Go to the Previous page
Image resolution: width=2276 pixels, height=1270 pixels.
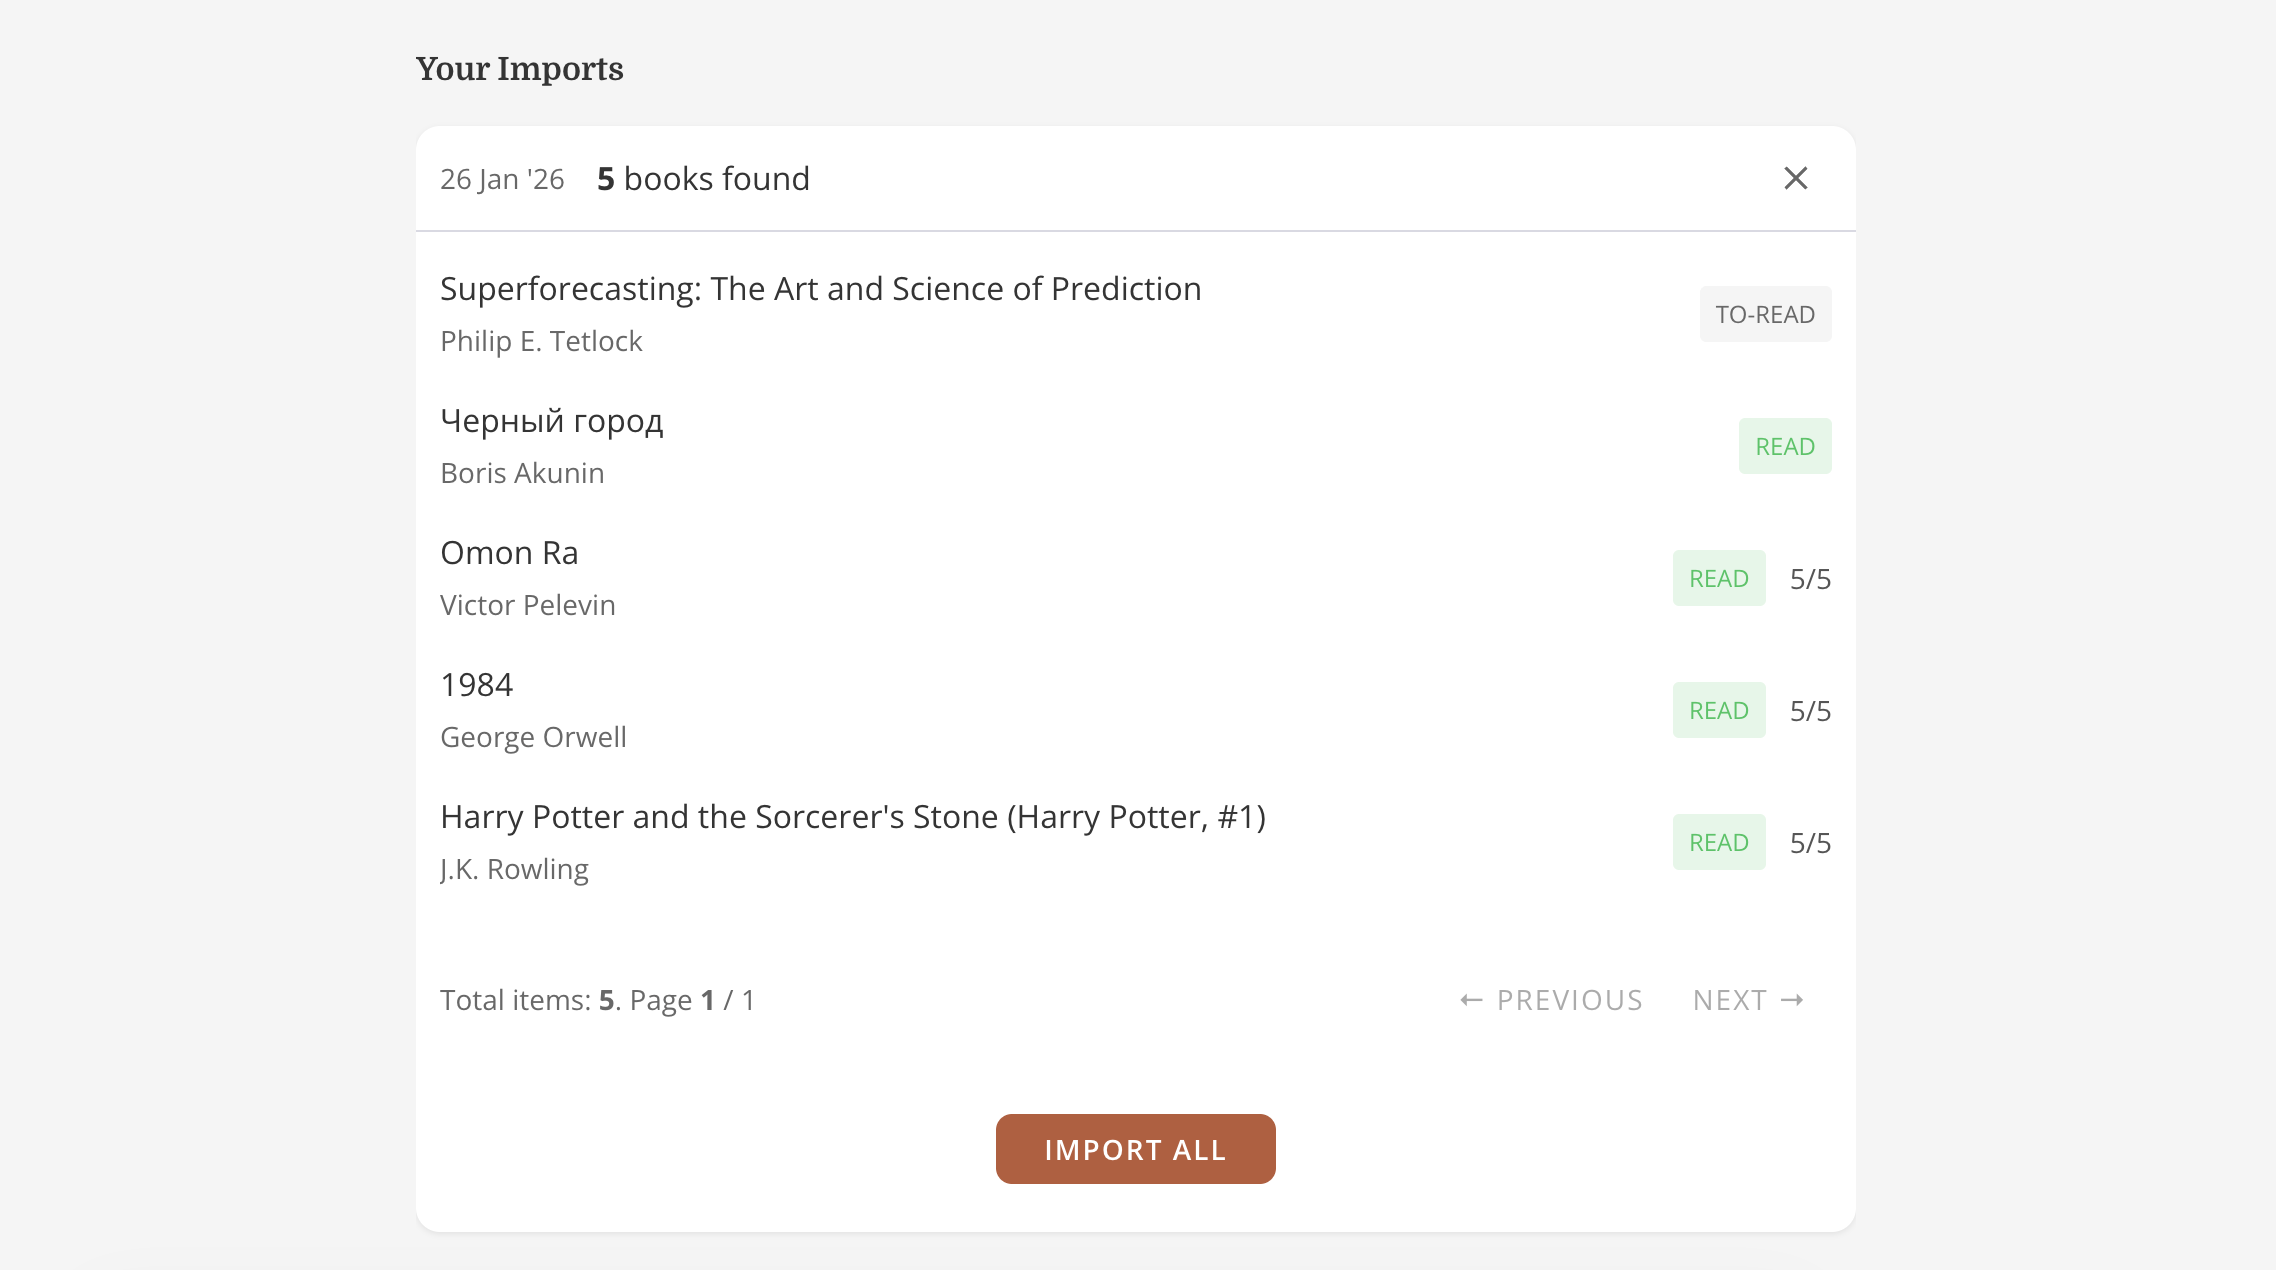click(x=1551, y=1000)
